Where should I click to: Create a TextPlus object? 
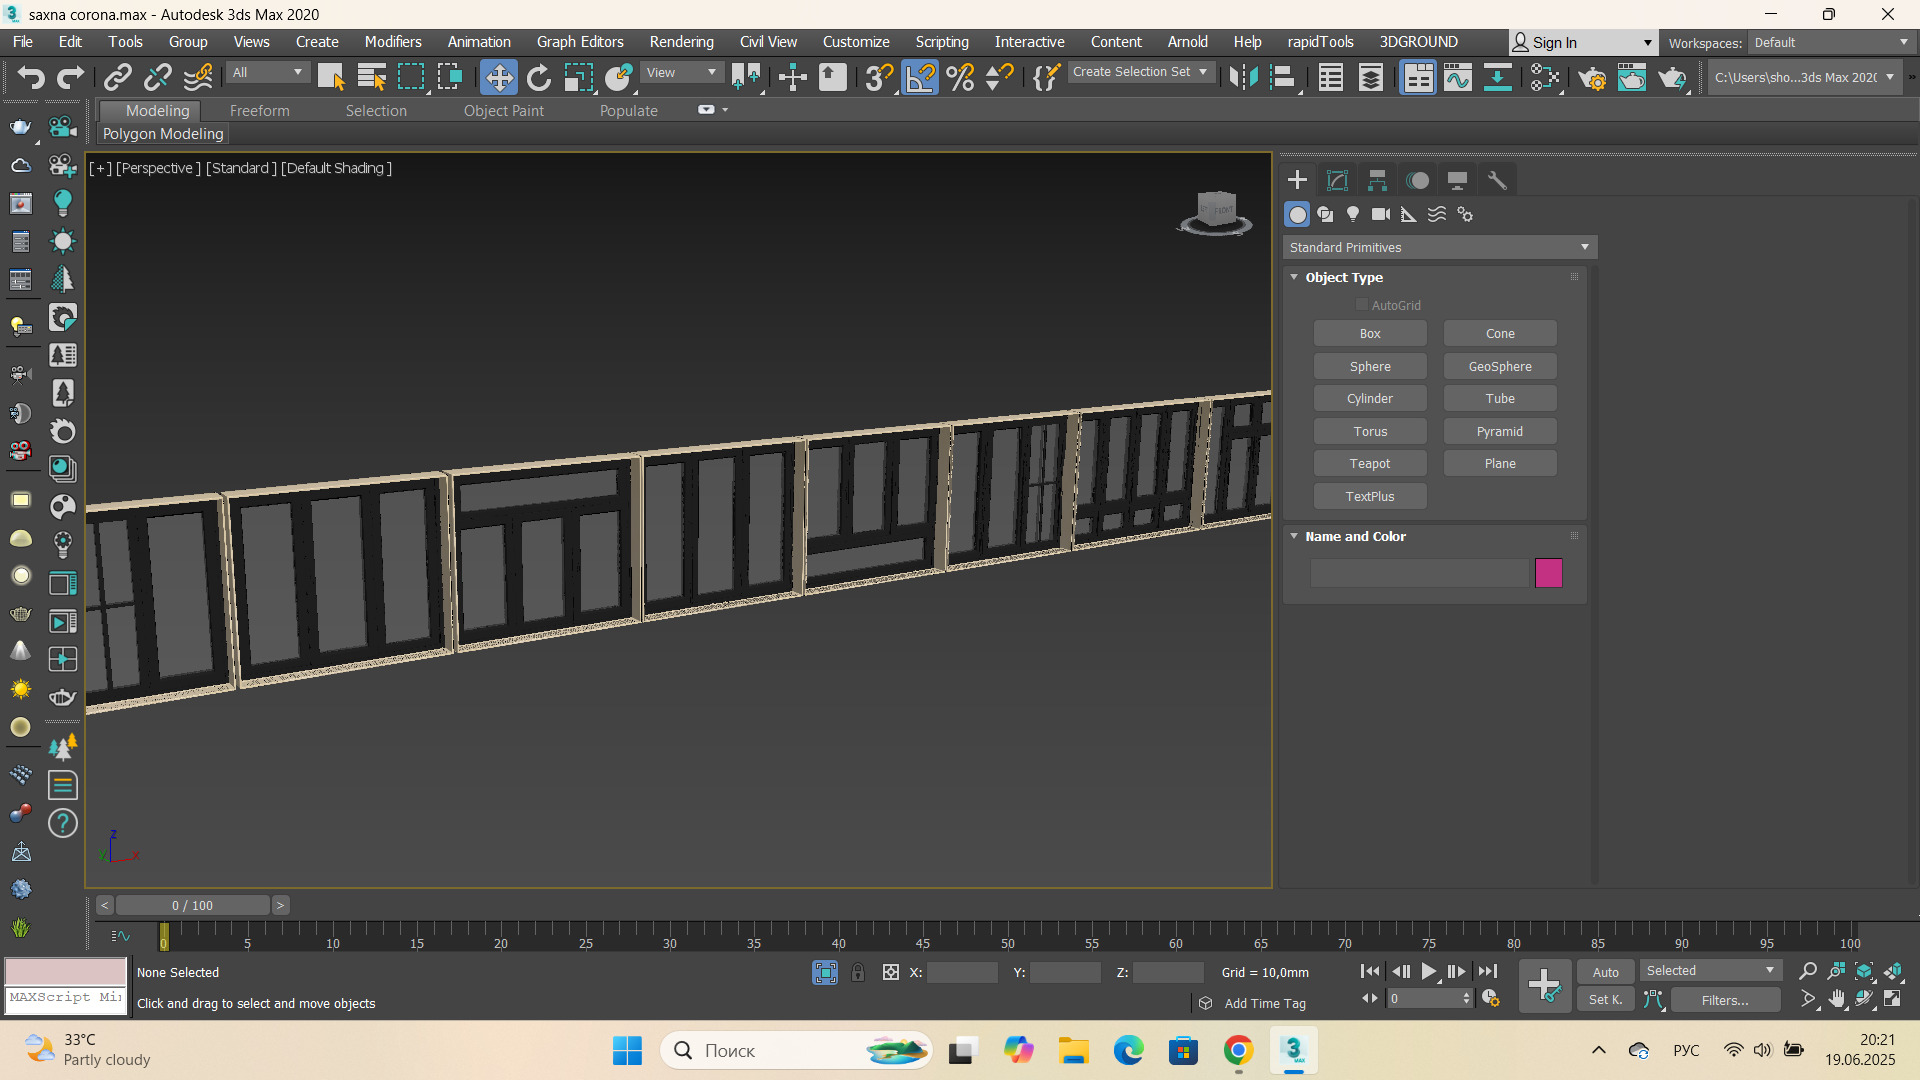pos(1370,497)
